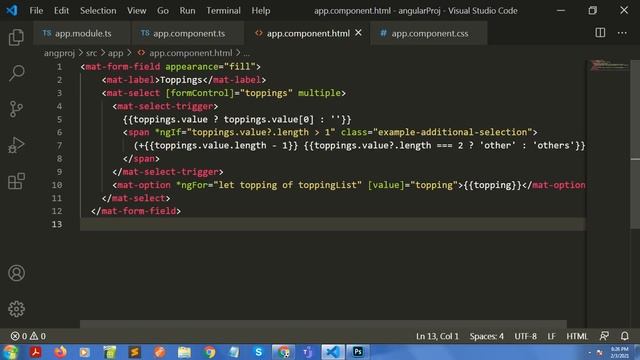The width and height of the screenshot is (640, 360).
Task: Click the app breadcrumb folder
Action: [116, 53]
